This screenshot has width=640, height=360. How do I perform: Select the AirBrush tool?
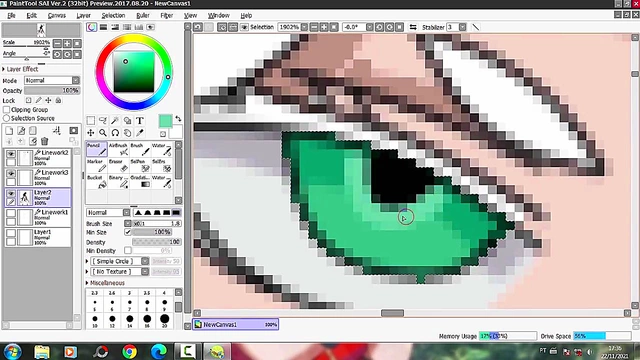[x=118, y=149]
